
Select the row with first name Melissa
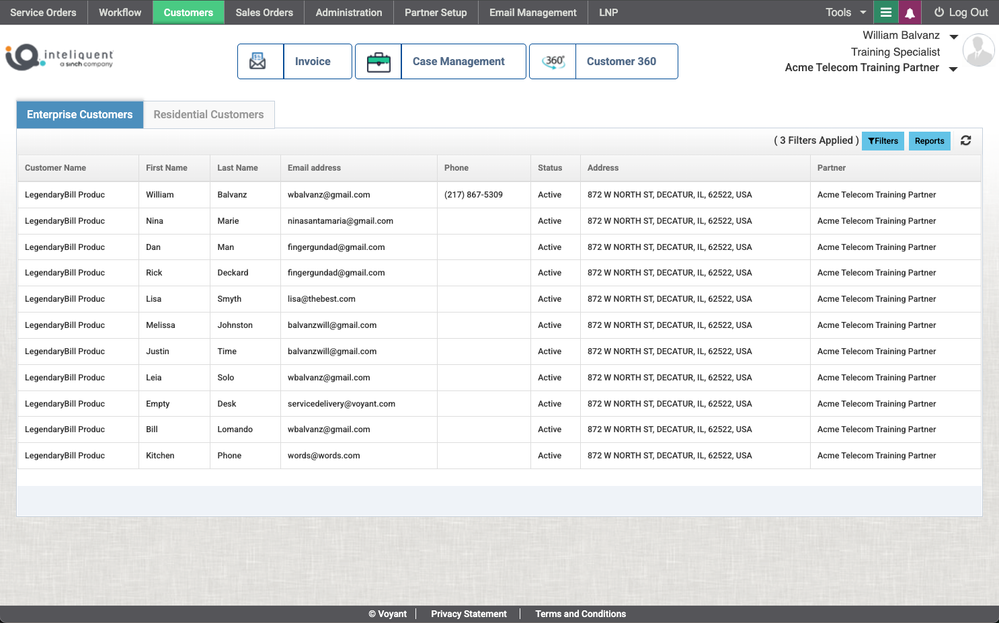tap(500, 325)
